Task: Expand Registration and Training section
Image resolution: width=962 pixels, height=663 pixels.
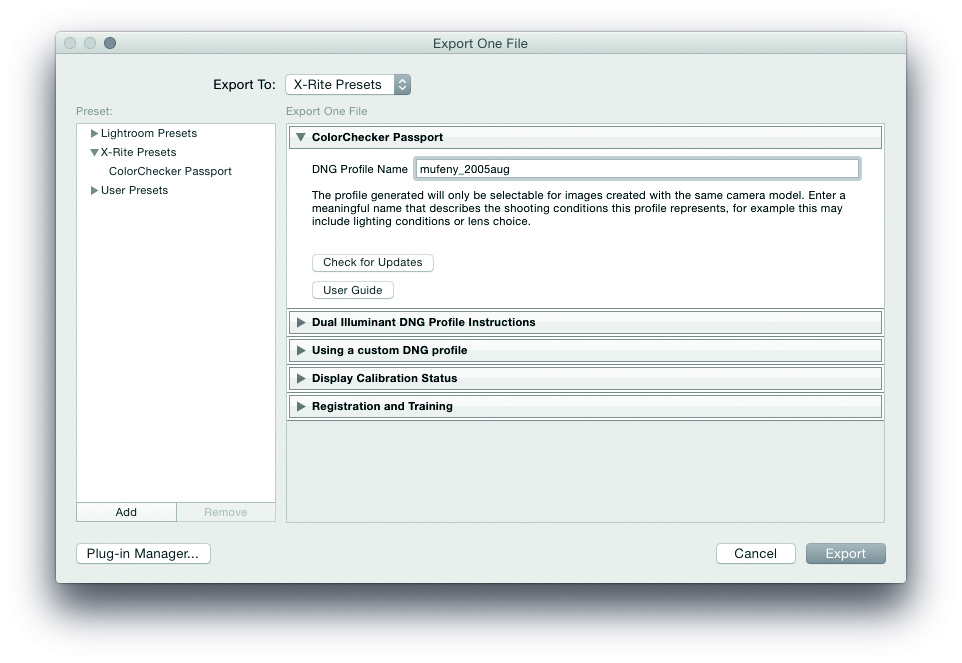Action: (301, 407)
